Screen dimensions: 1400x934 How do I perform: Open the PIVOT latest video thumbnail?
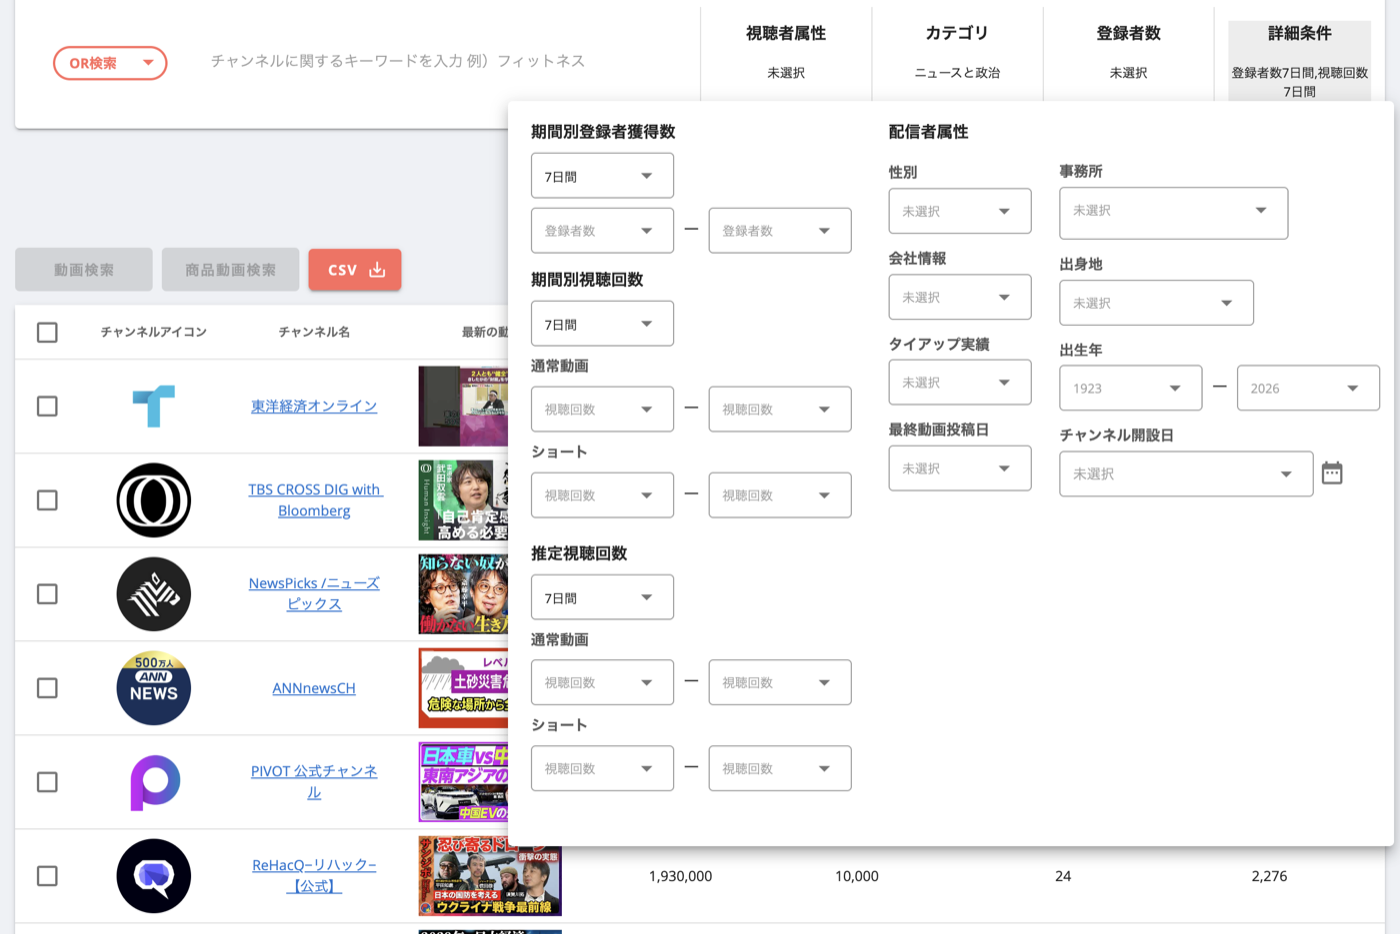pyautogui.click(x=463, y=782)
